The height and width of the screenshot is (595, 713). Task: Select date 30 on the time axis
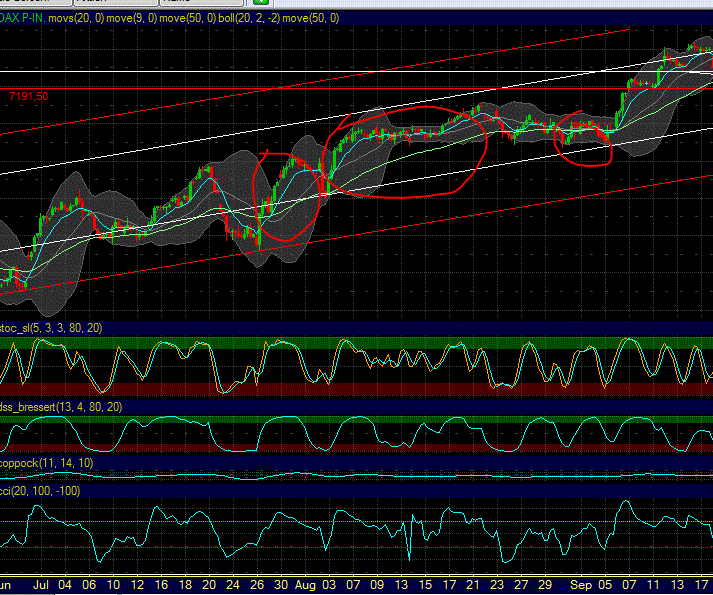281,585
